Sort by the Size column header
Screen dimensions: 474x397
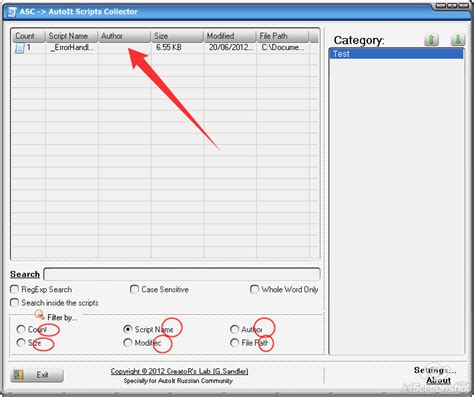(177, 36)
